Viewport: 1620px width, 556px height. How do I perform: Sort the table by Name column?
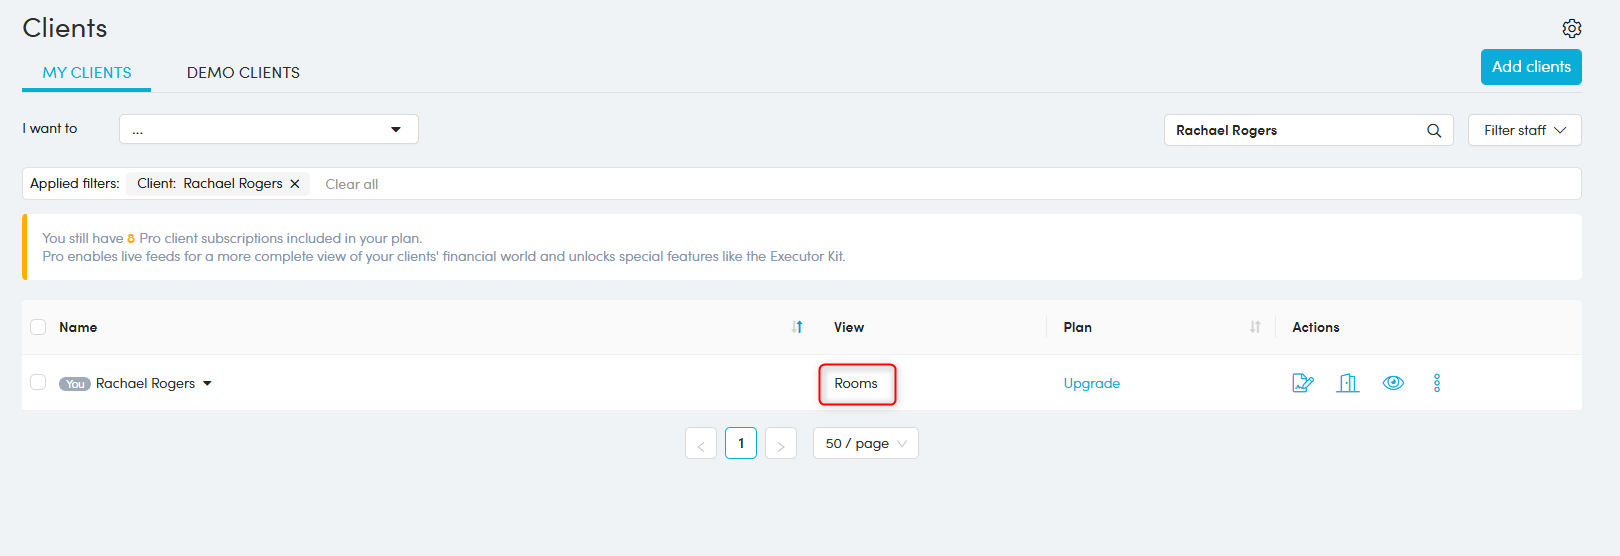[x=797, y=327]
